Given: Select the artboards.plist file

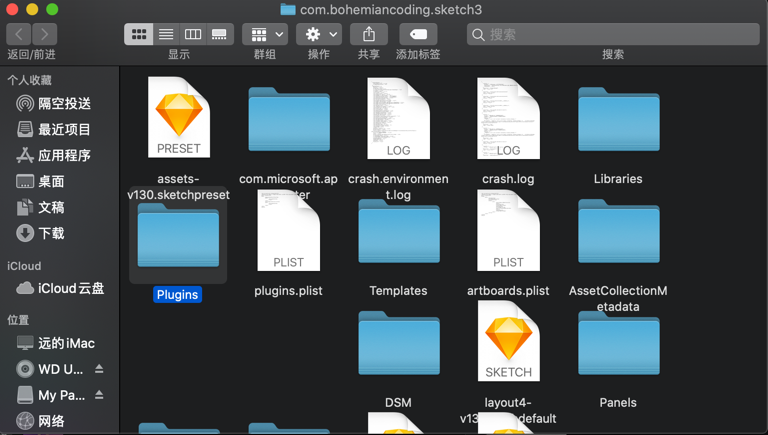Looking at the screenshot, I should (508, 230).
